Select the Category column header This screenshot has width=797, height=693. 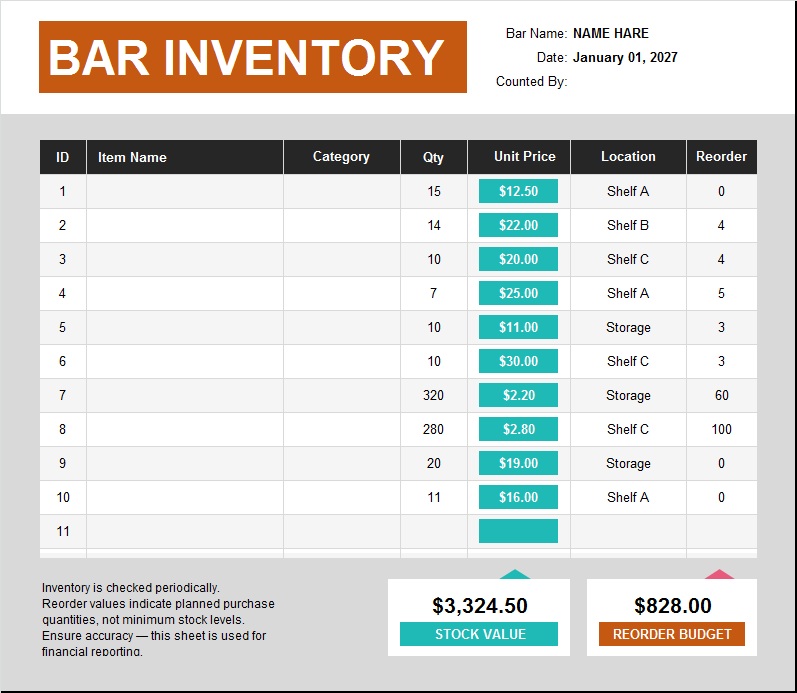click(341, 157)
